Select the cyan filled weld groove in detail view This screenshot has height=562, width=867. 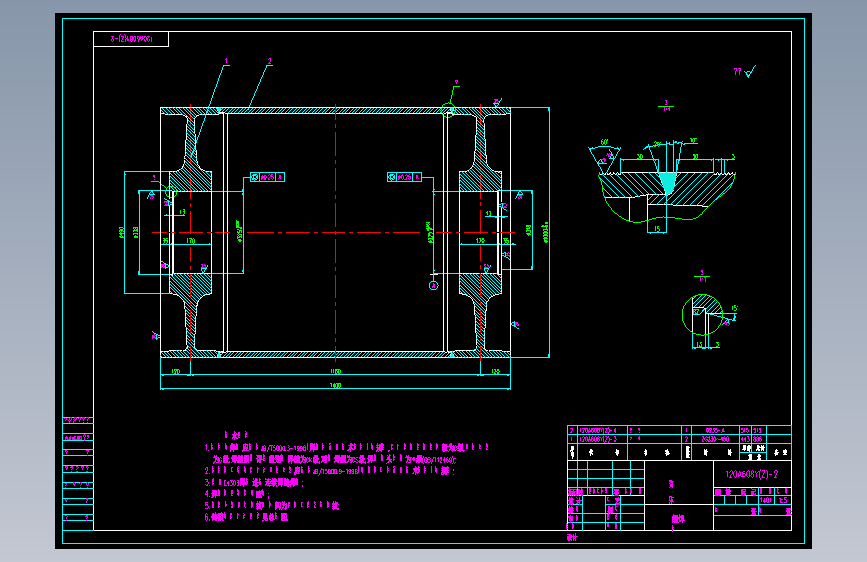pyautogui.click(x=667, y=183)
